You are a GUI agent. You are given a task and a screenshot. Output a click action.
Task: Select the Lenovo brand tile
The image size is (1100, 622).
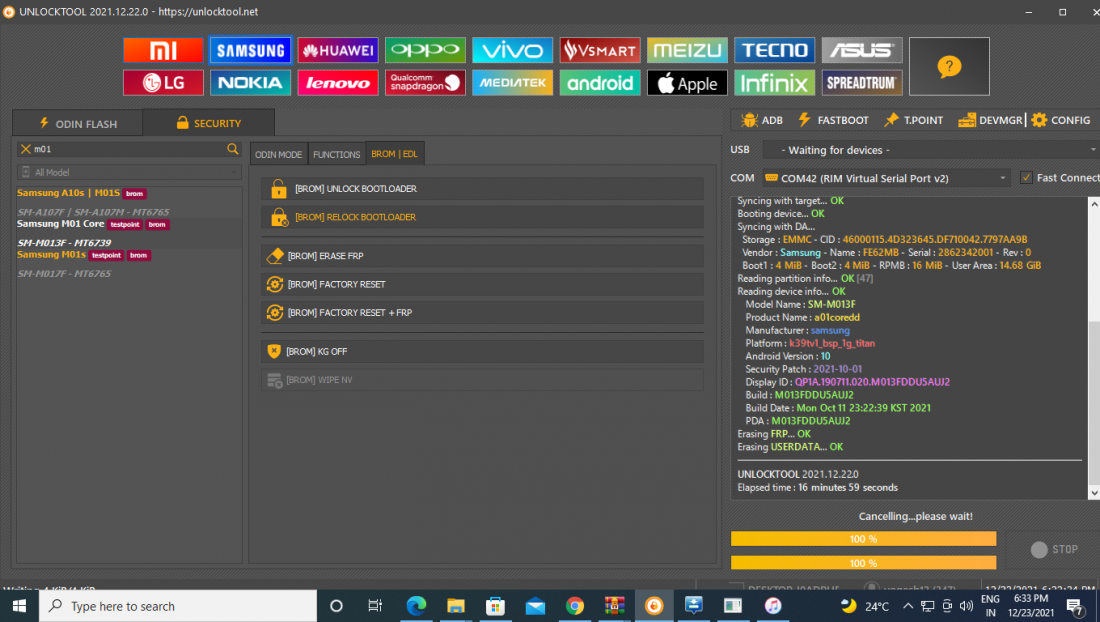coord(337,83)
